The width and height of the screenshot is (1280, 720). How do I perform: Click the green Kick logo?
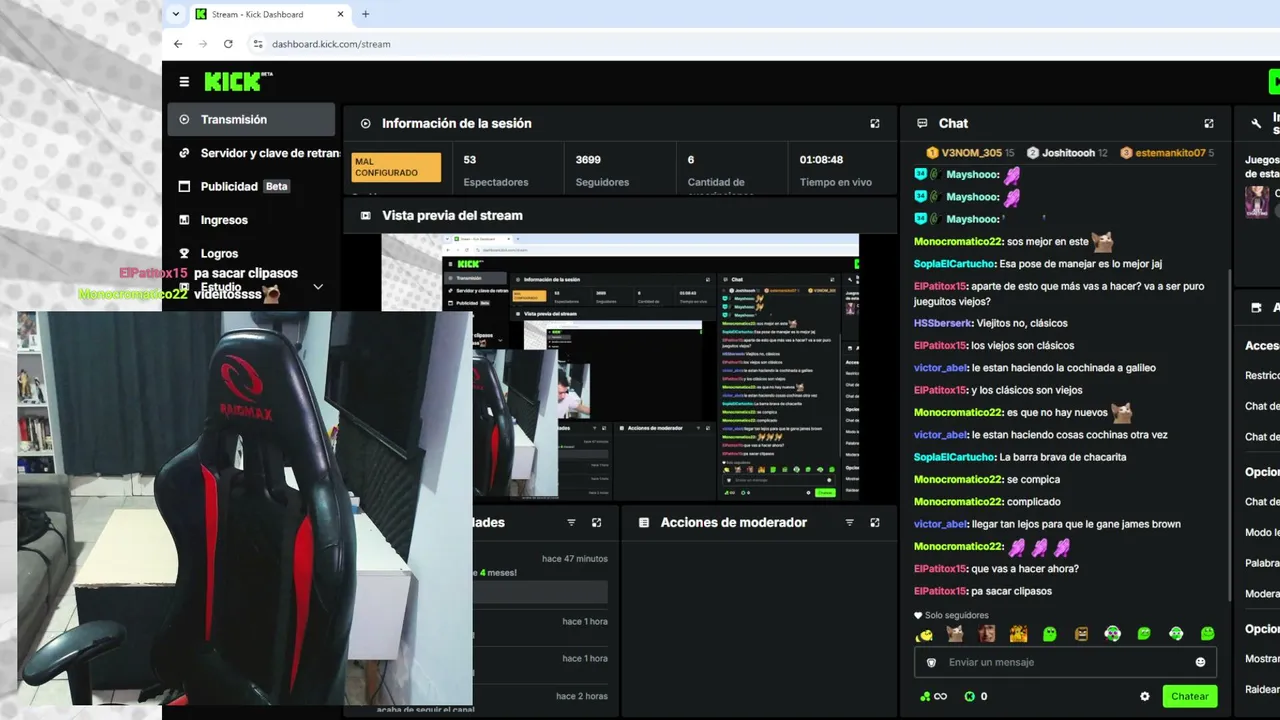click(x=238, y=81)
